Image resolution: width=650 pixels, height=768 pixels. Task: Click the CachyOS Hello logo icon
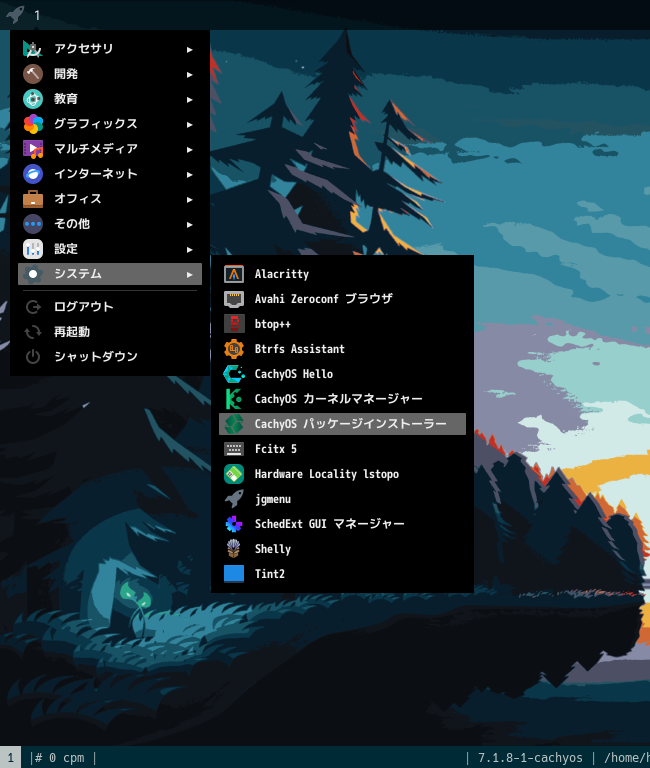(234, 374)
